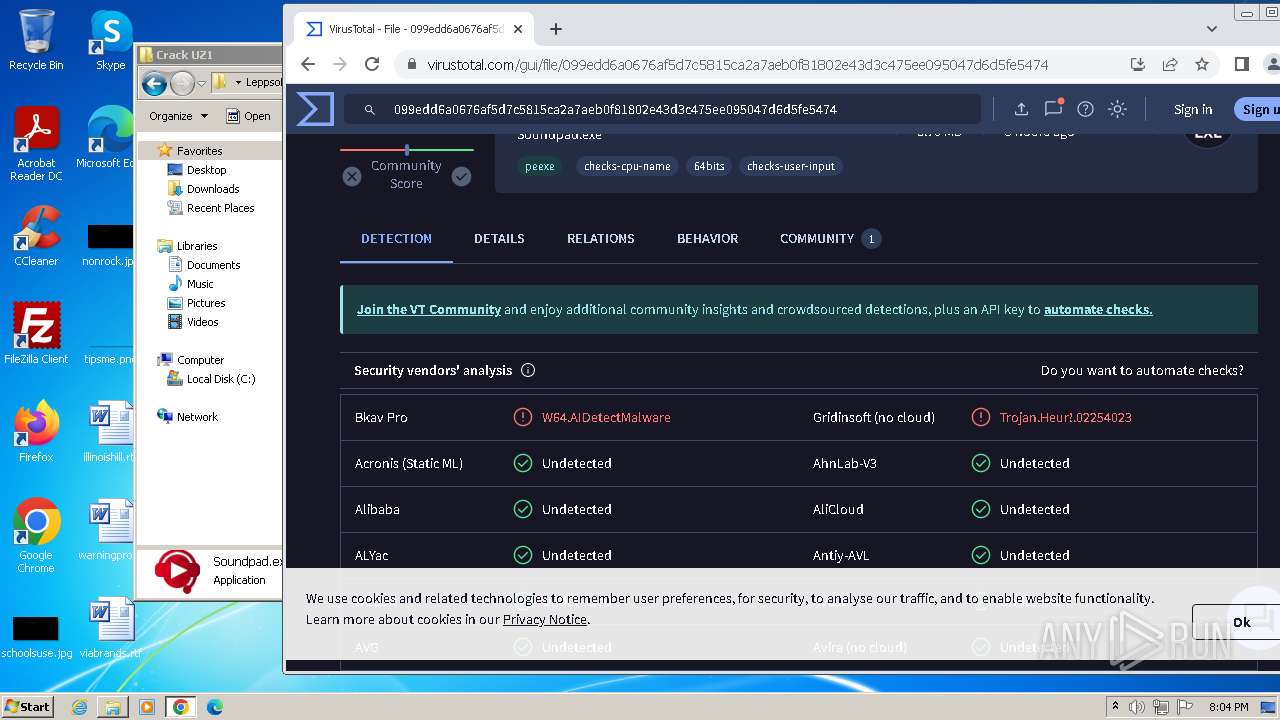Go back with Chrome back arrow
The width and height of the screenshot is (1280, 720).
click(308, 64)
